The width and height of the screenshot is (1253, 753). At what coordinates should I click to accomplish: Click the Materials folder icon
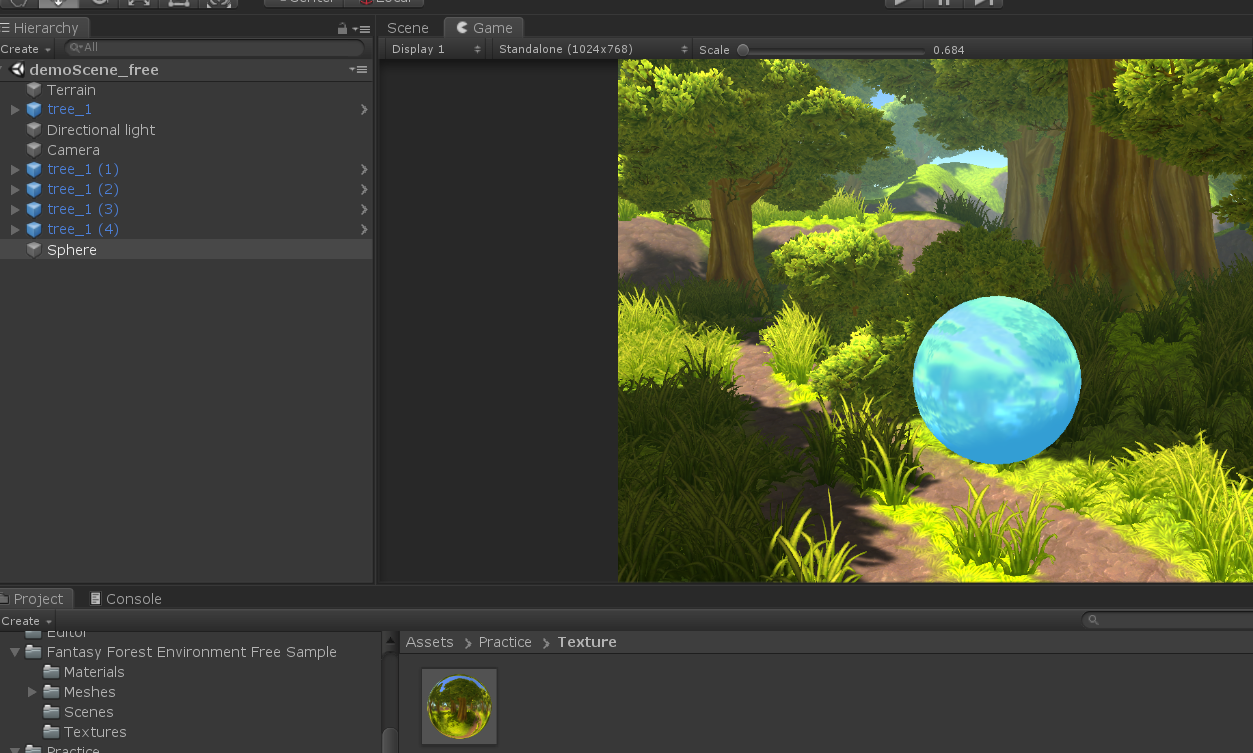click(x=51, y=672)
